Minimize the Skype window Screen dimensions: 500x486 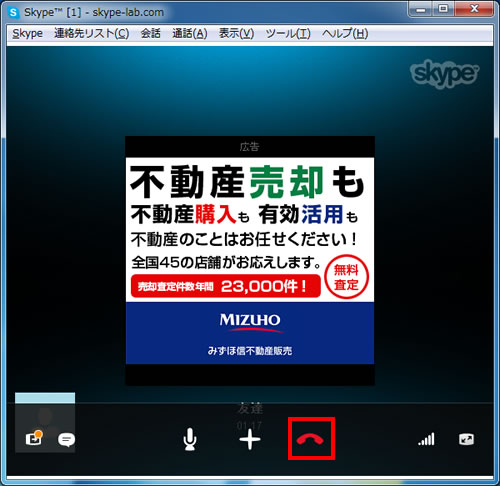click(x=421, y=9)
